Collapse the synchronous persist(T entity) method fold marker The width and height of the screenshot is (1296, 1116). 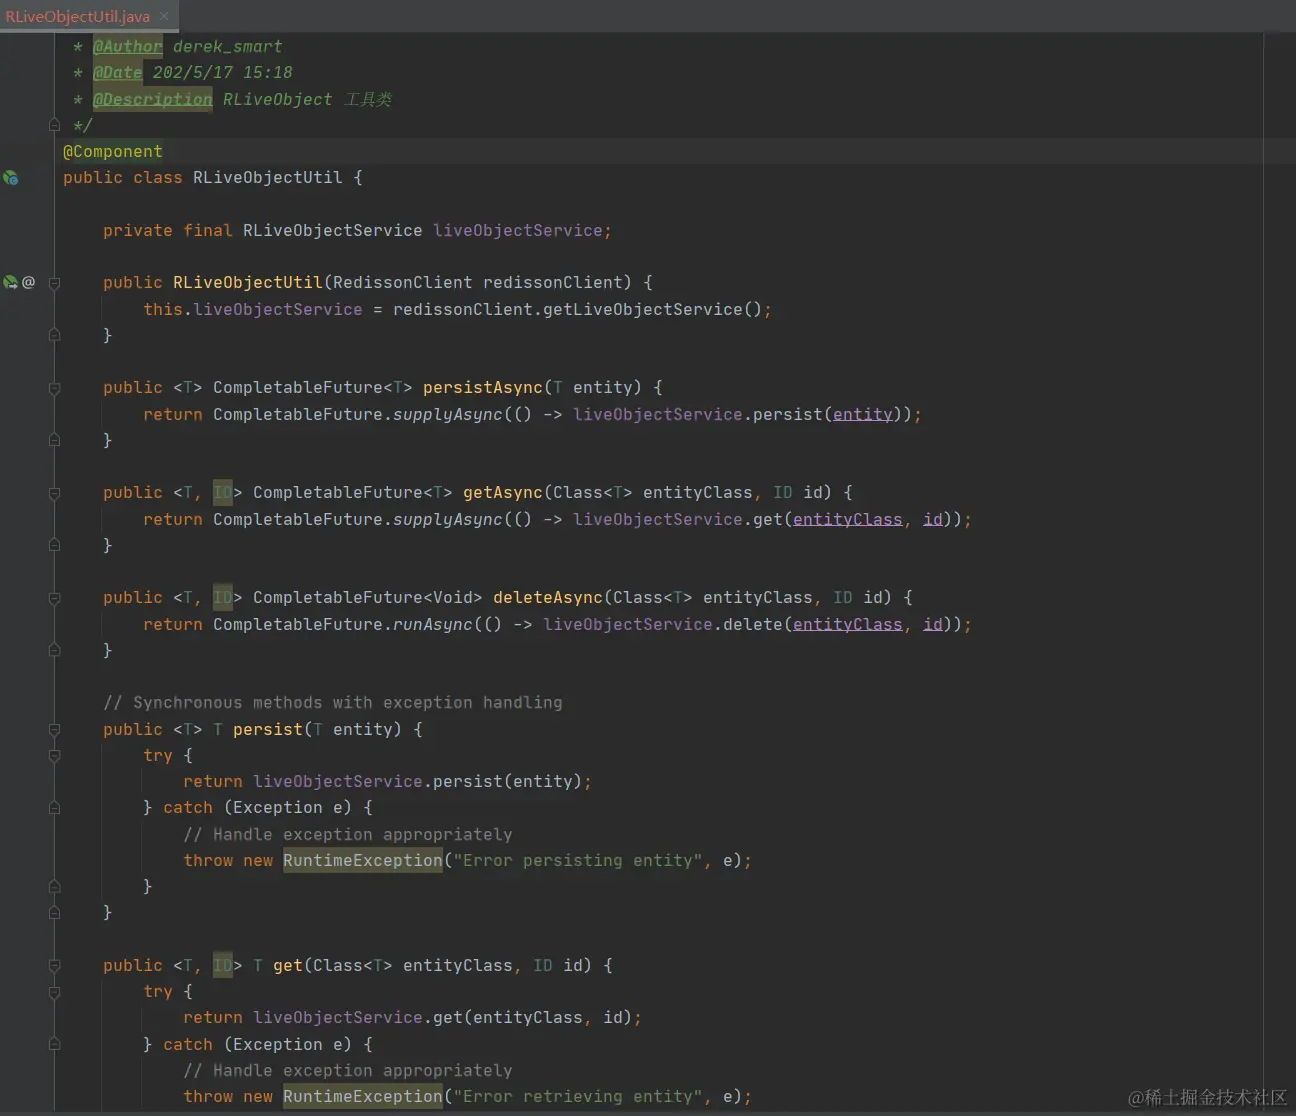[x=54, y=730]
